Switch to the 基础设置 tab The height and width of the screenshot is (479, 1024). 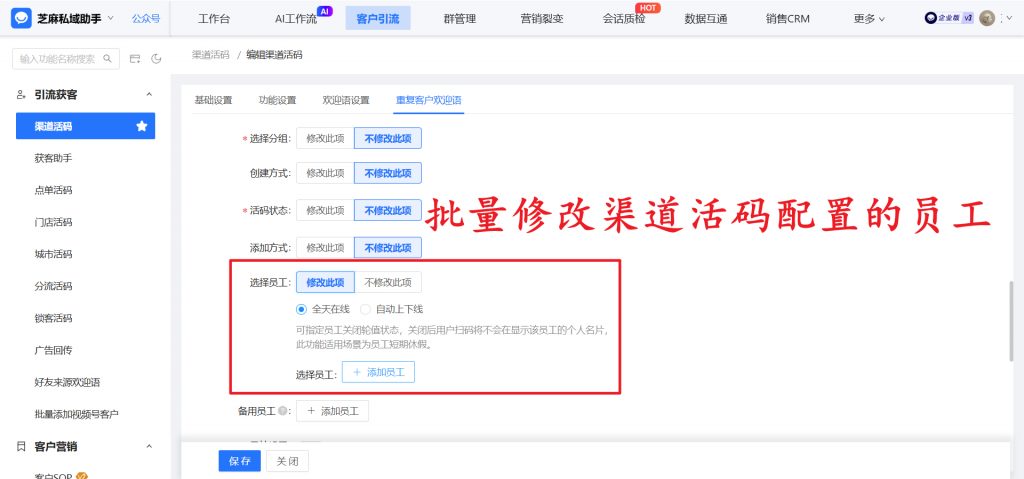pos(213,100)
